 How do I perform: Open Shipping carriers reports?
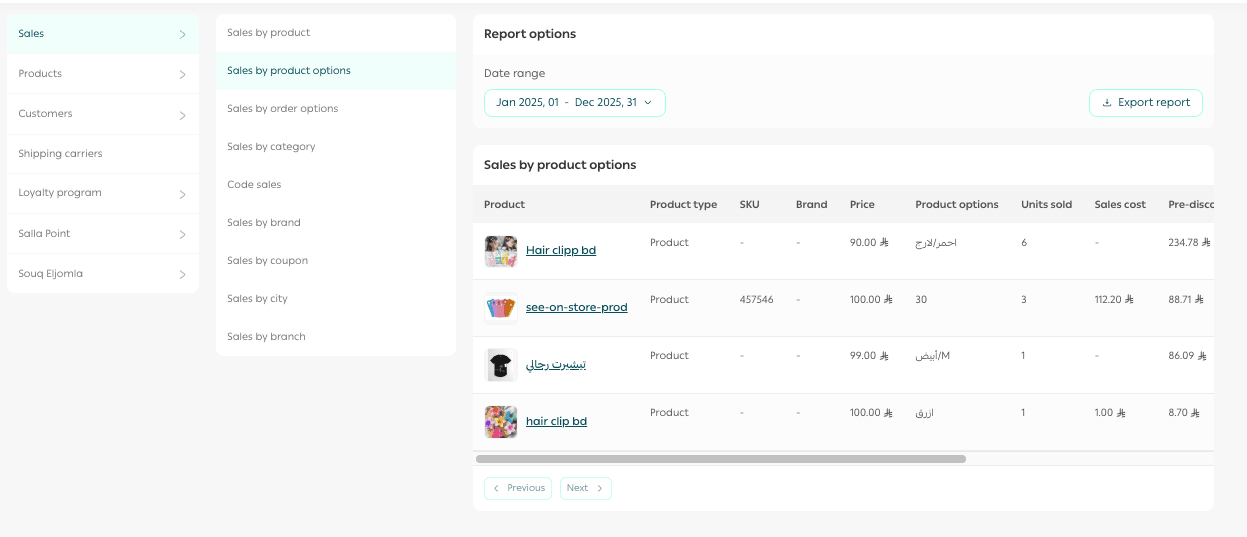pyautogui.click(x=60, y=154)
